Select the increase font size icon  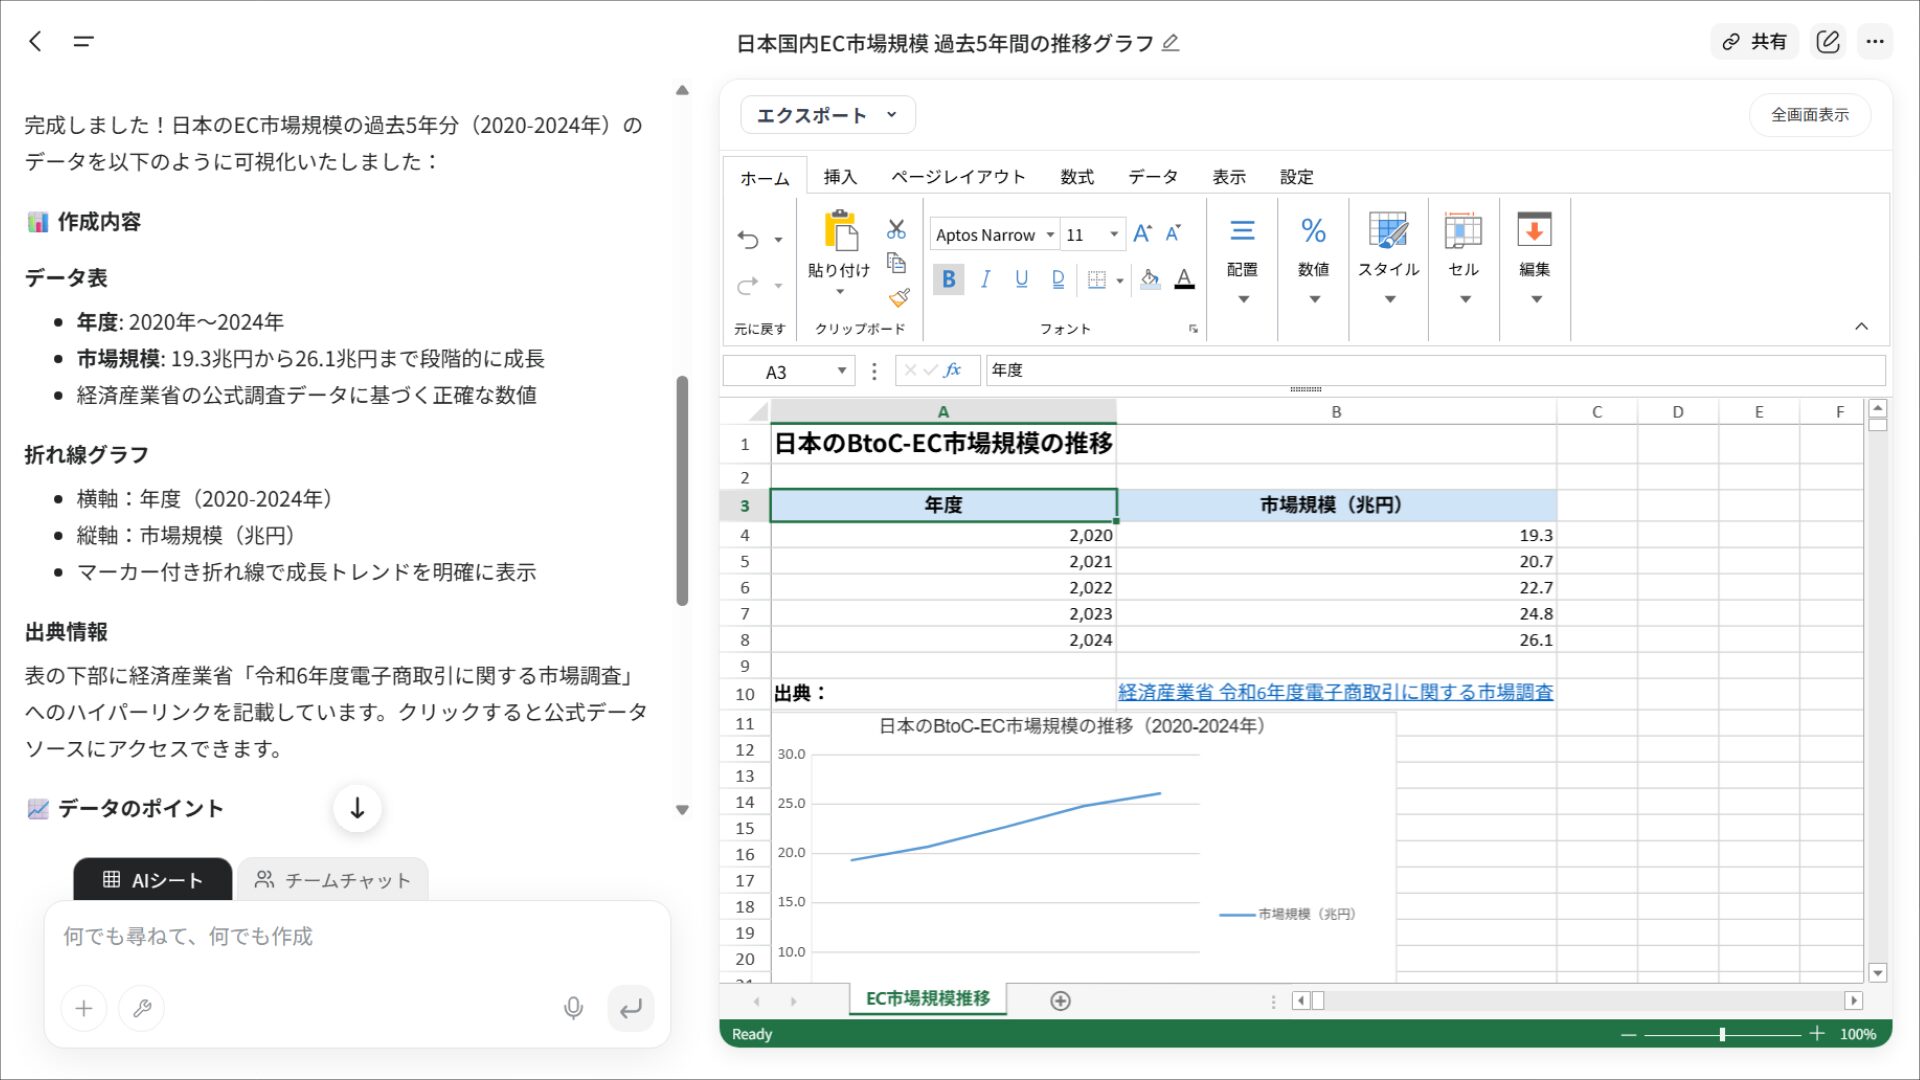(1140, 233)
